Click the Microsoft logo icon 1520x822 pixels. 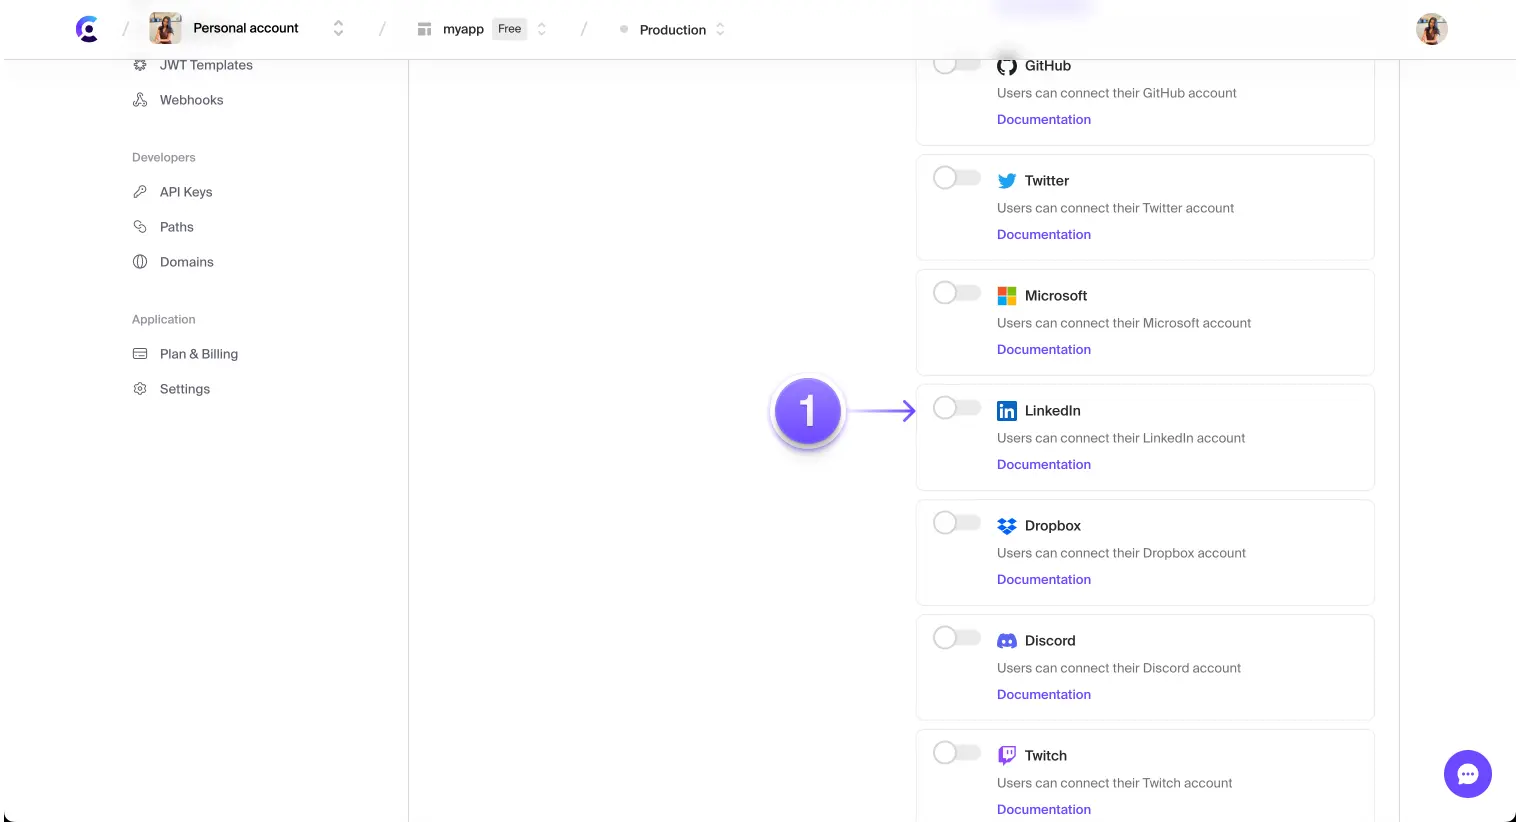click(x=1007, y=295)
